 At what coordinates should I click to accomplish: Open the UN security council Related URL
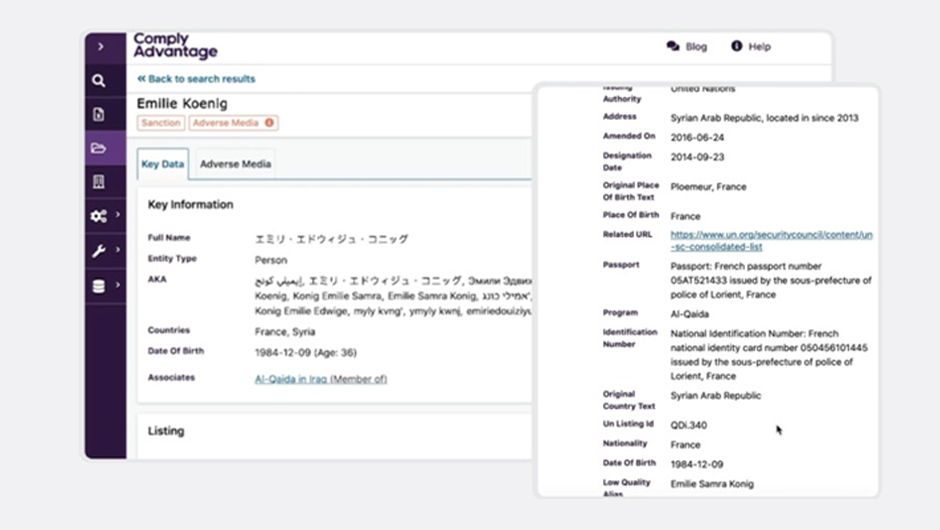click(771, 241)
